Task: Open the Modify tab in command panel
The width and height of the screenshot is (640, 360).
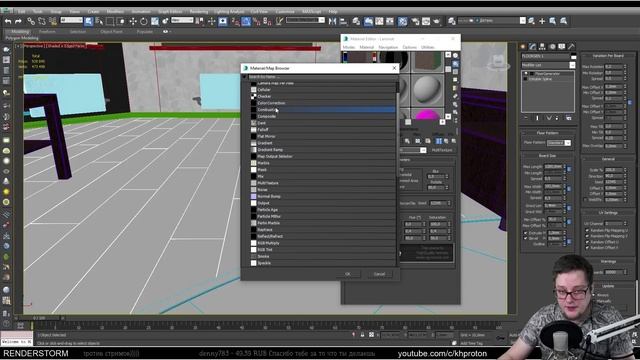Action: [x=533, y=47]
